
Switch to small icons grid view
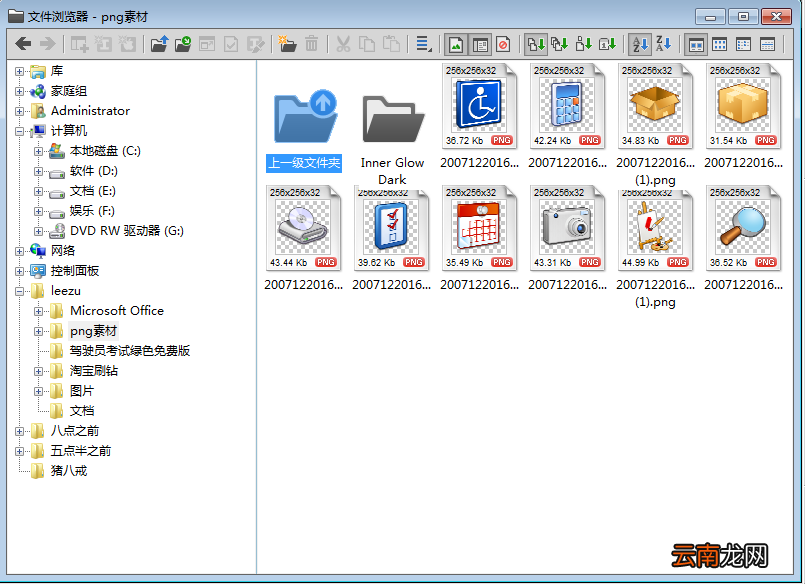720,45
